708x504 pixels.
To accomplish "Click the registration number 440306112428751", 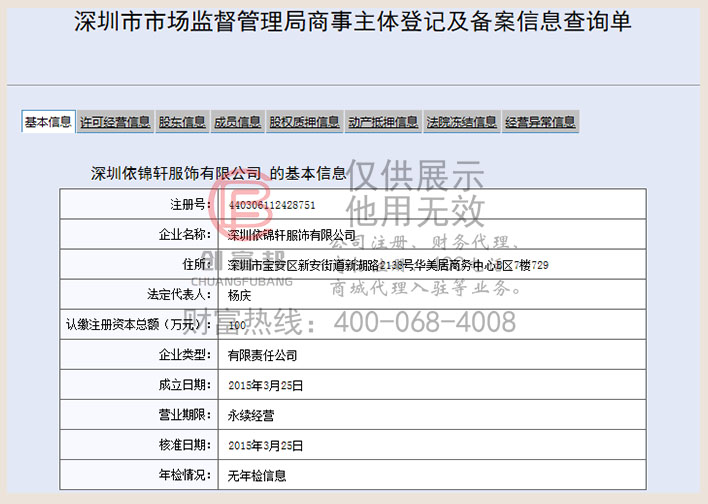I will pyautogui.click(x=272, y=205).
